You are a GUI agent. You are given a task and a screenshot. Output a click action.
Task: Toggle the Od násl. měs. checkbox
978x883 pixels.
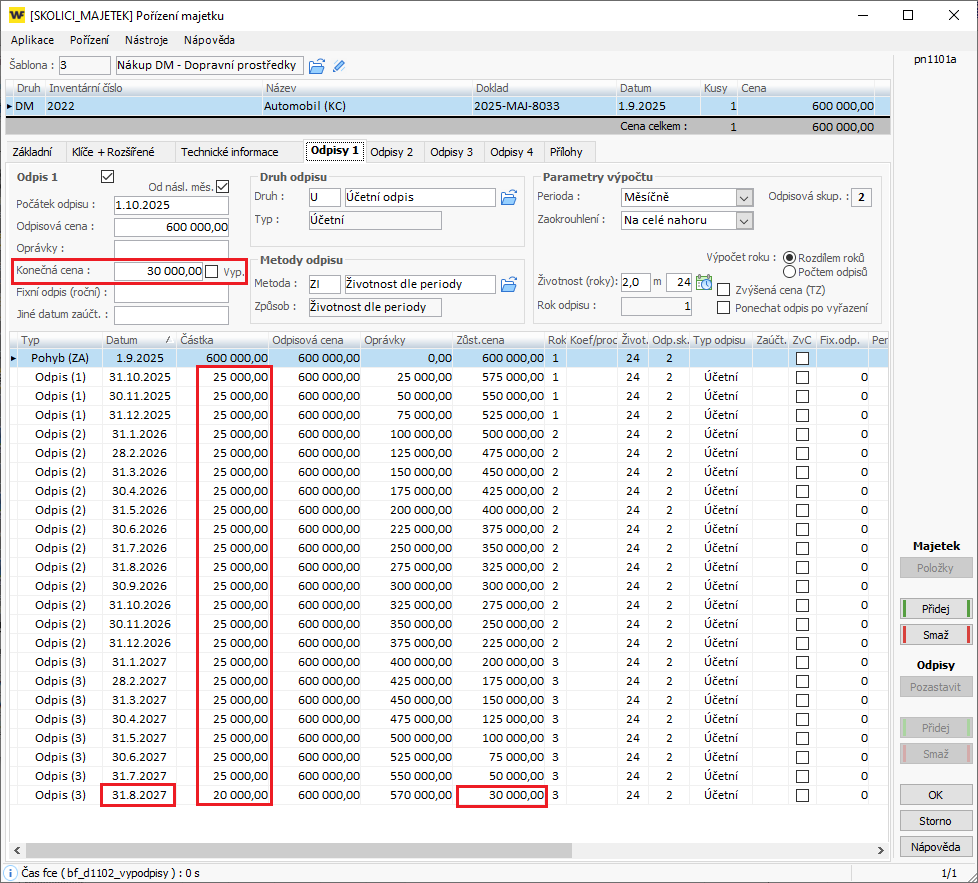tap(222, 186)
